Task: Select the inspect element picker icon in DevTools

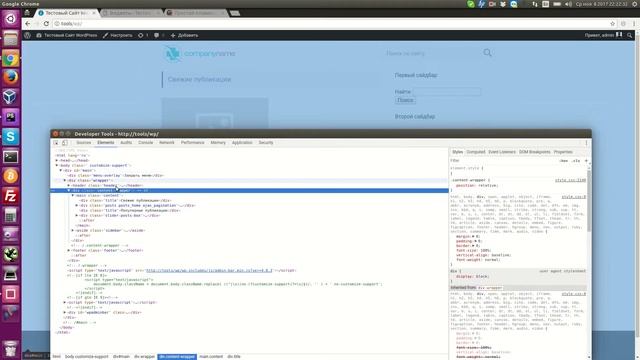Action: (x=56, y=143)
